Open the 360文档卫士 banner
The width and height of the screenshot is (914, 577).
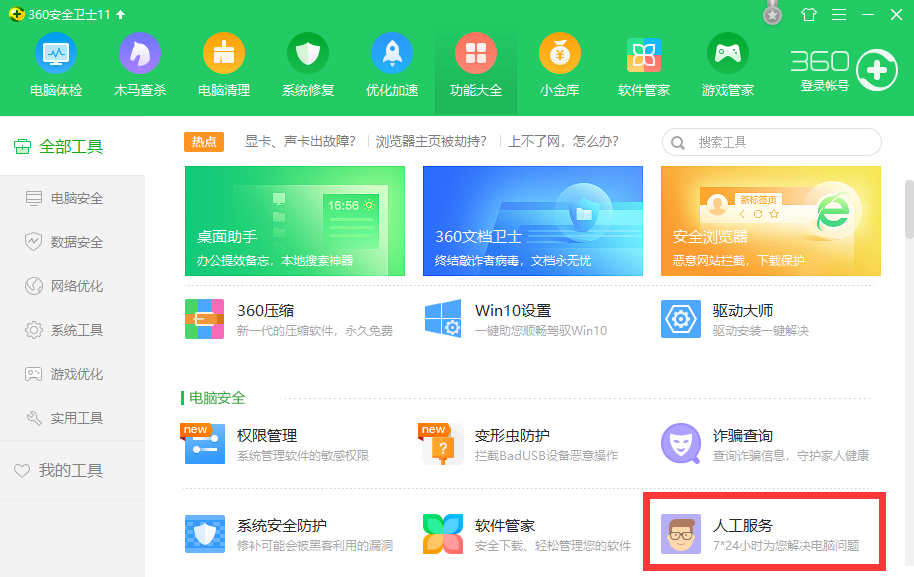tap(533, 221)
